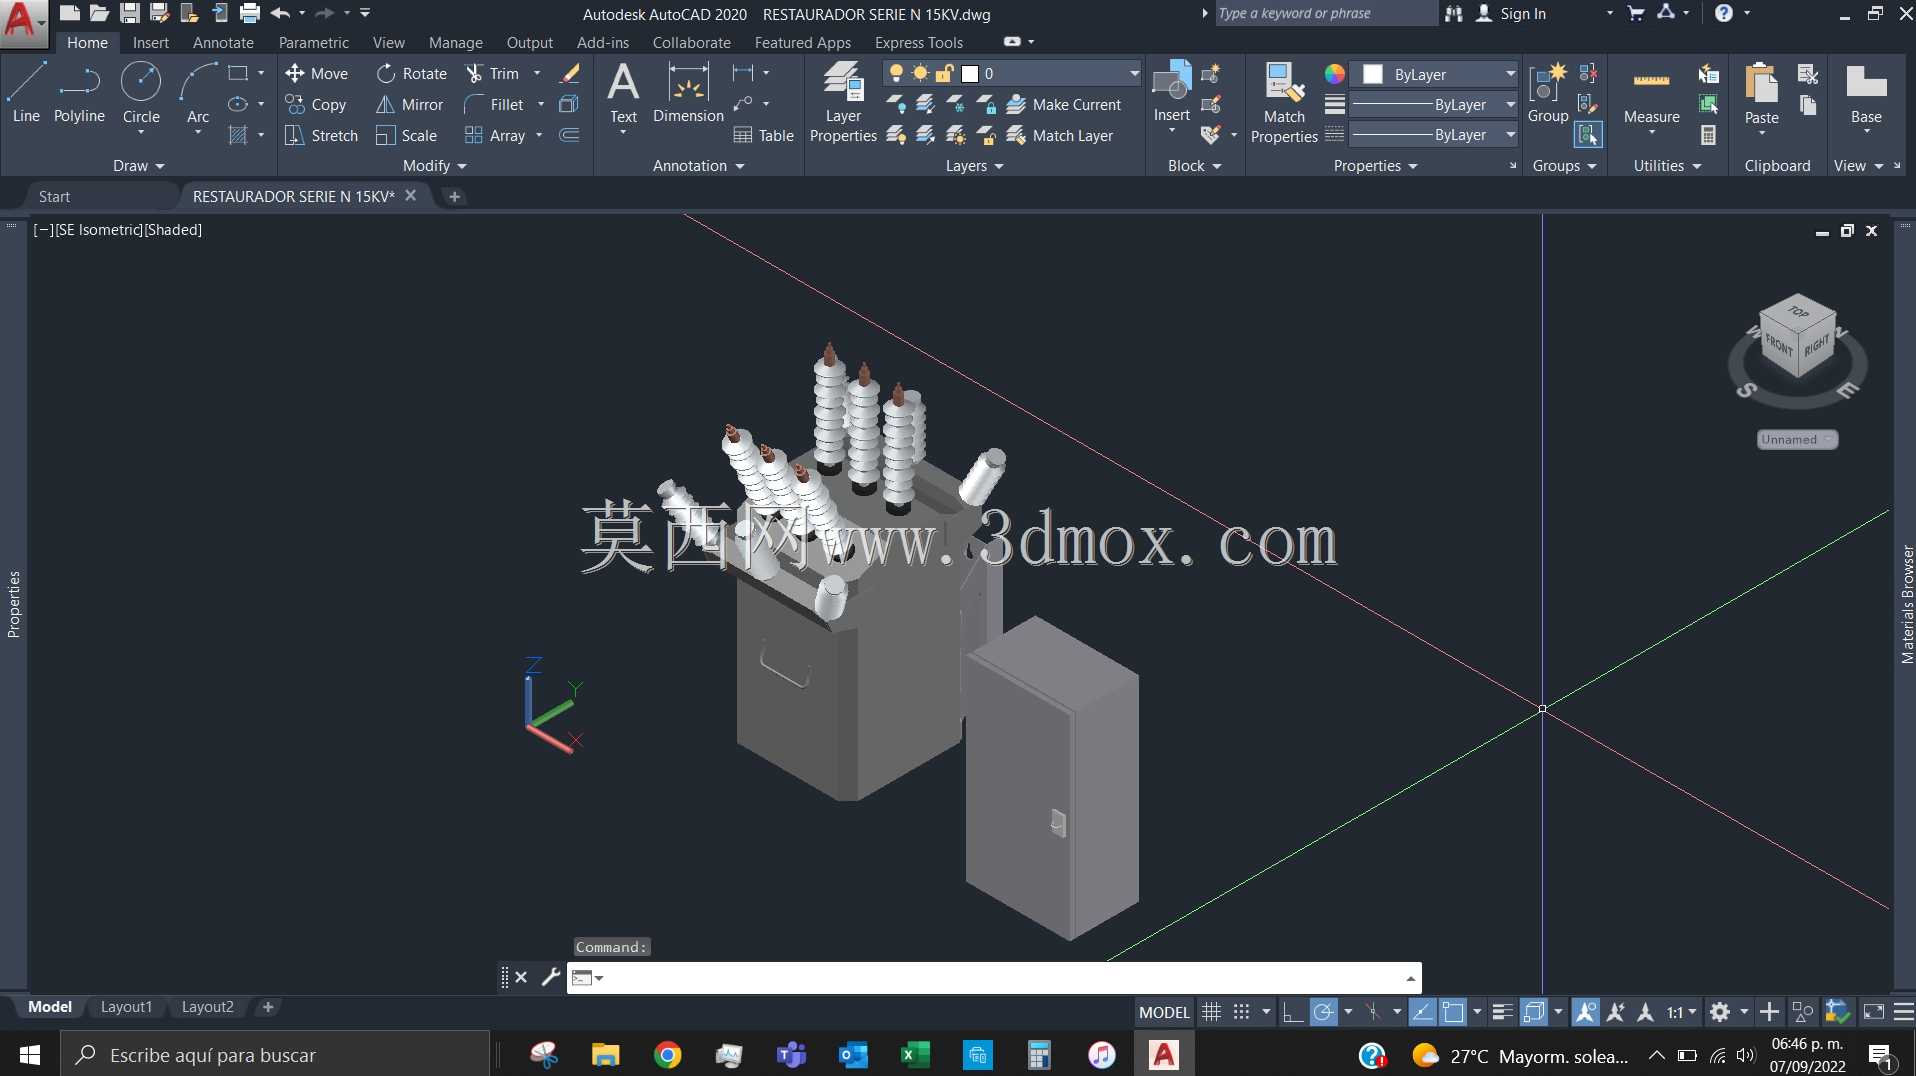Click the MODEL space button
Screen dimensions: 1916x1076
tap(1164, 1012)
